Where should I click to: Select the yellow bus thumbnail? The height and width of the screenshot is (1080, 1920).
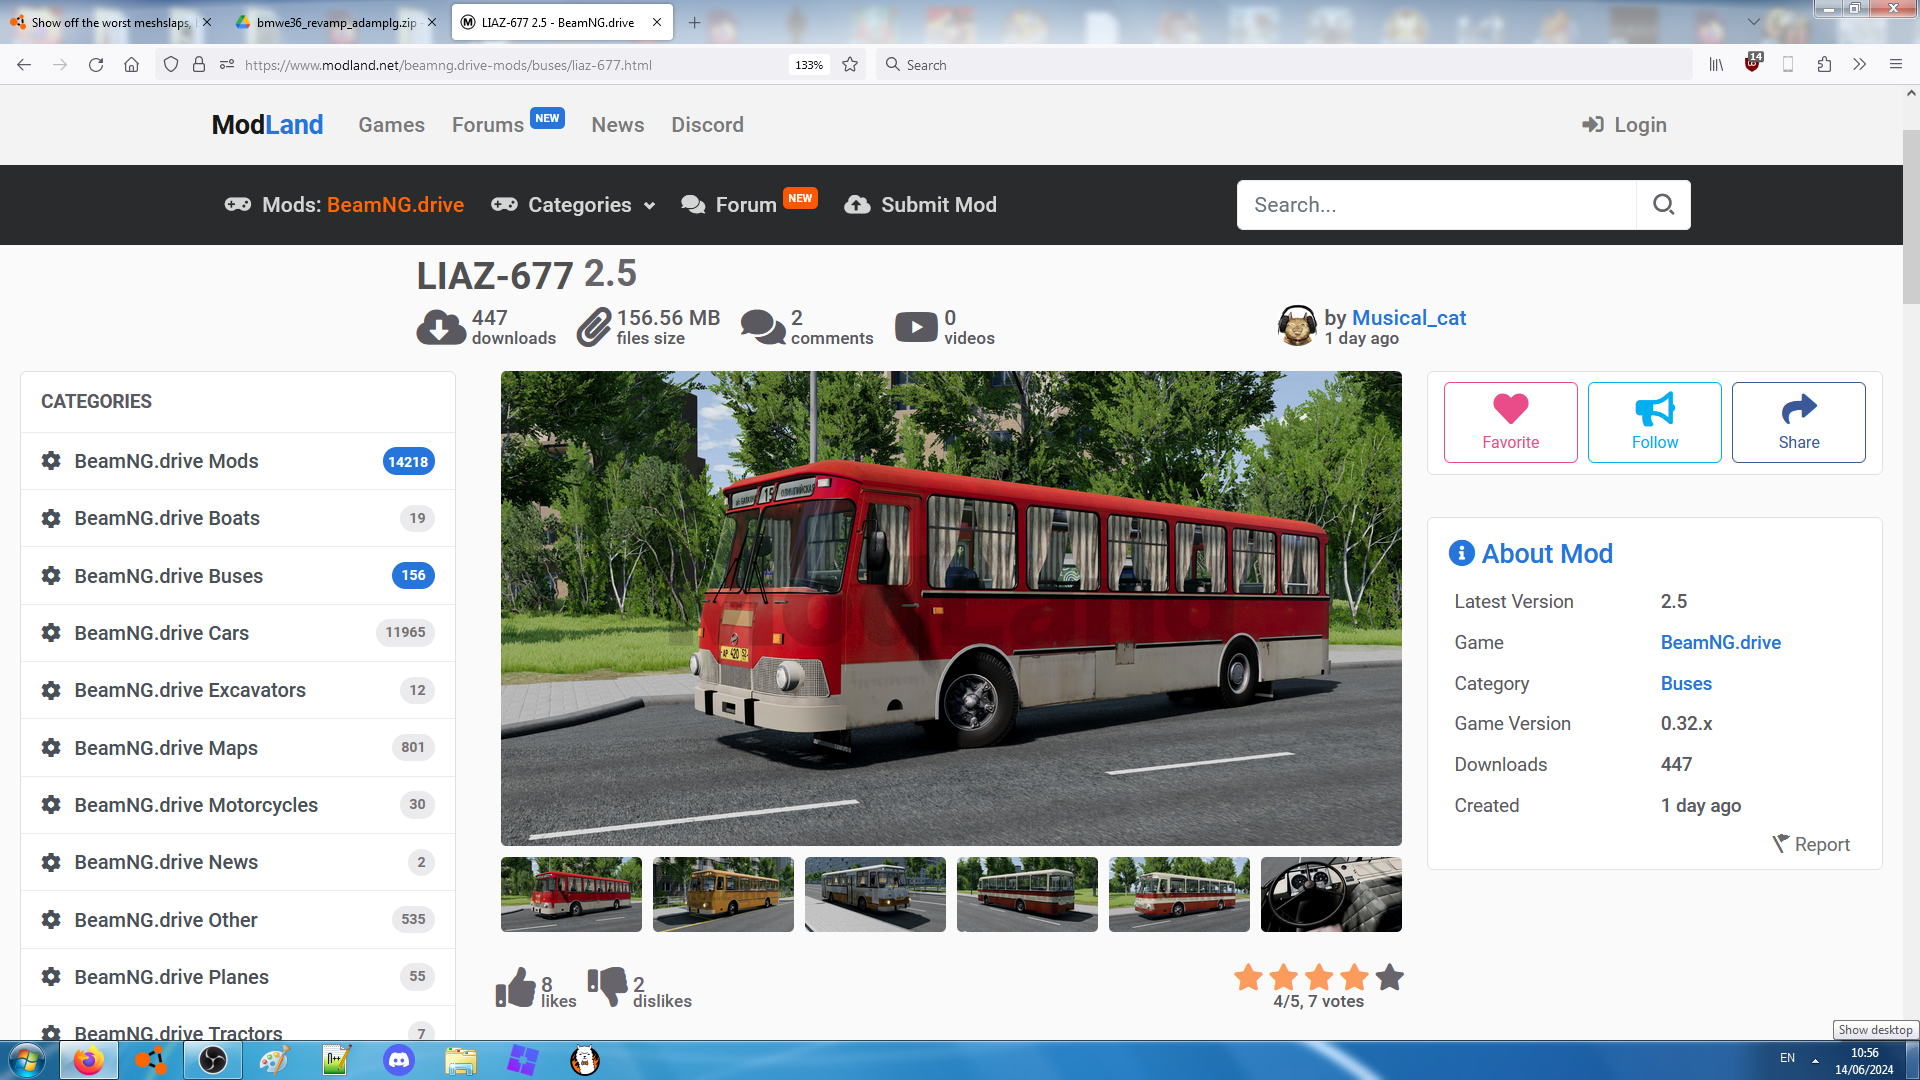(x=723, y=894)
